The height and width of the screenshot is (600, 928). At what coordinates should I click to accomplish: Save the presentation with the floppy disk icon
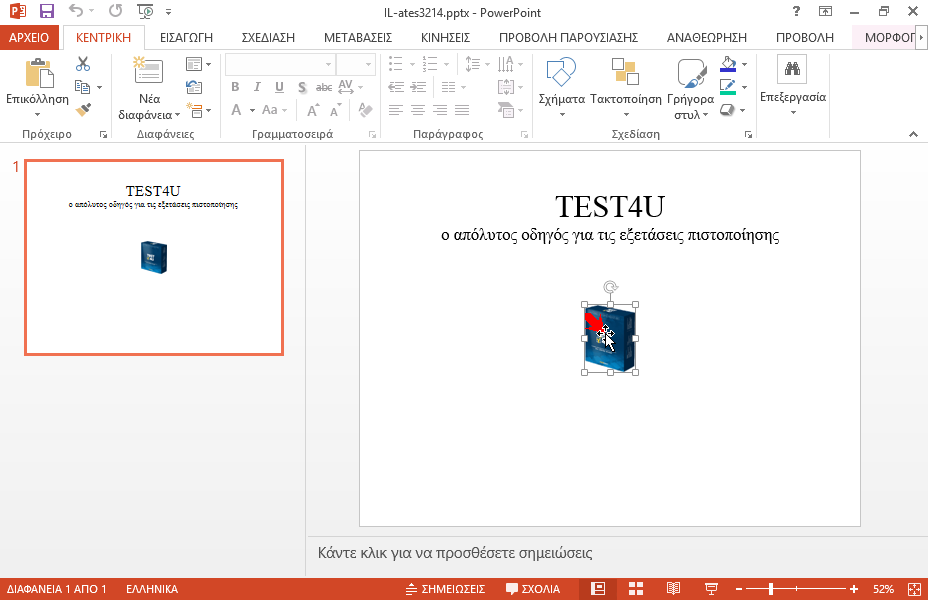(47, 11)
